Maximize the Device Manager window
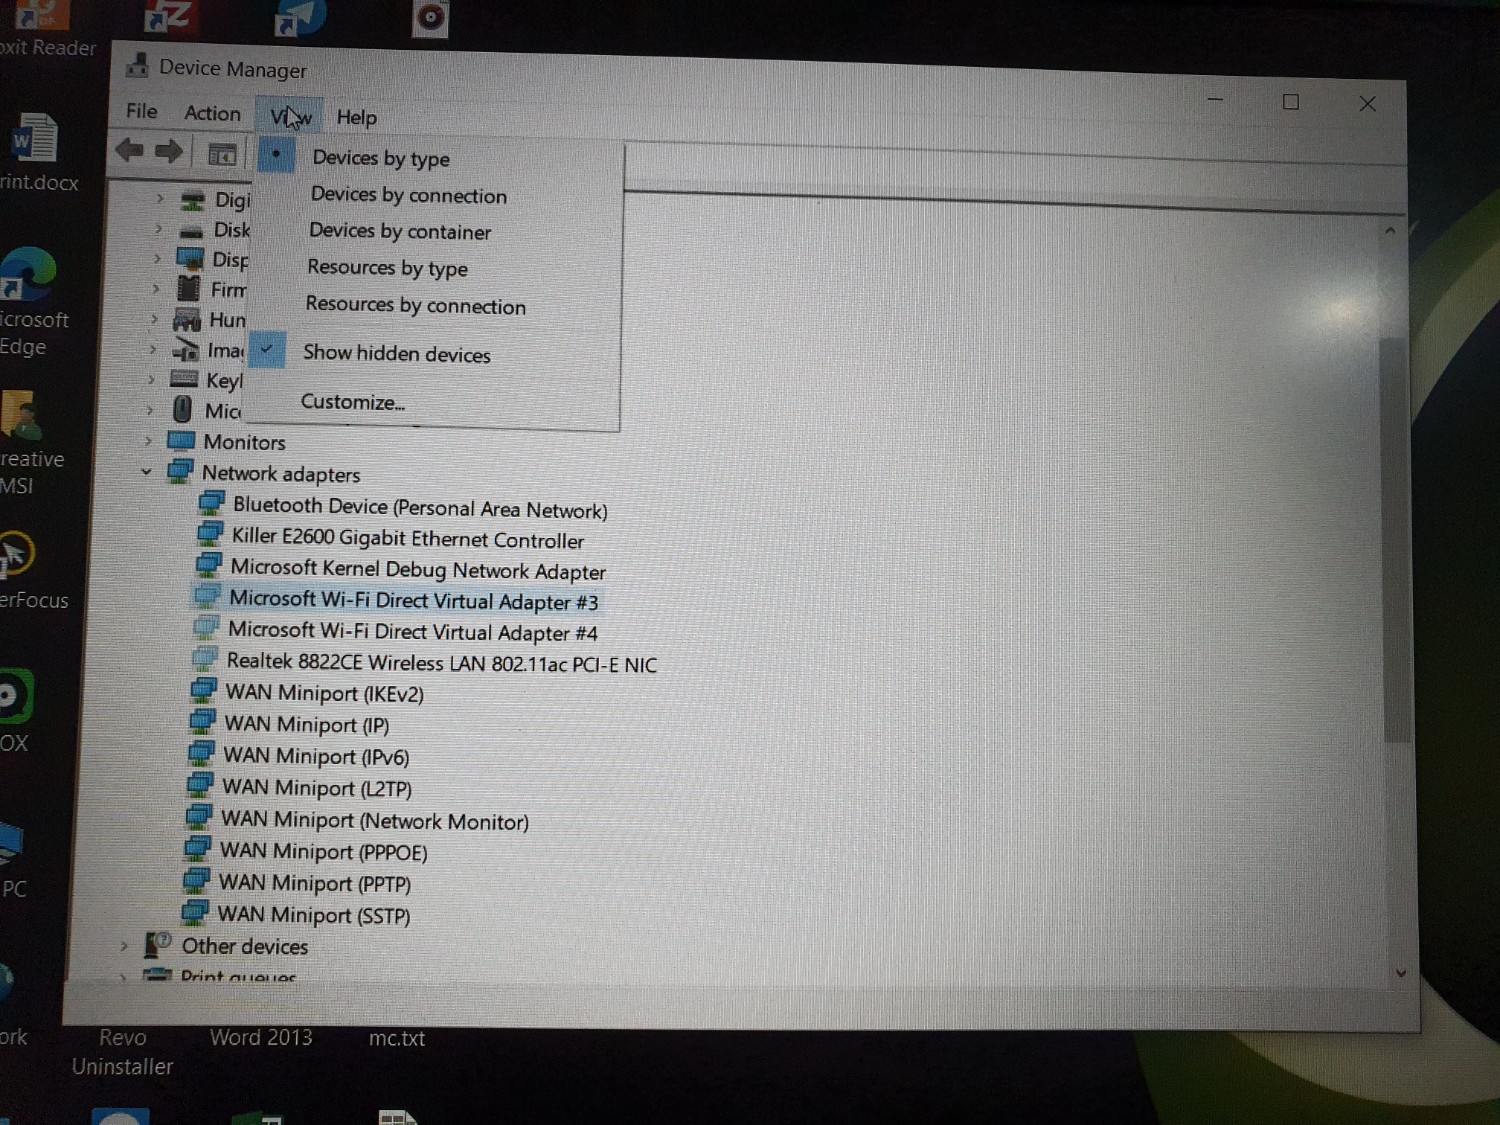Viewport: 1500px width, 1125px height. (1291, 101)
